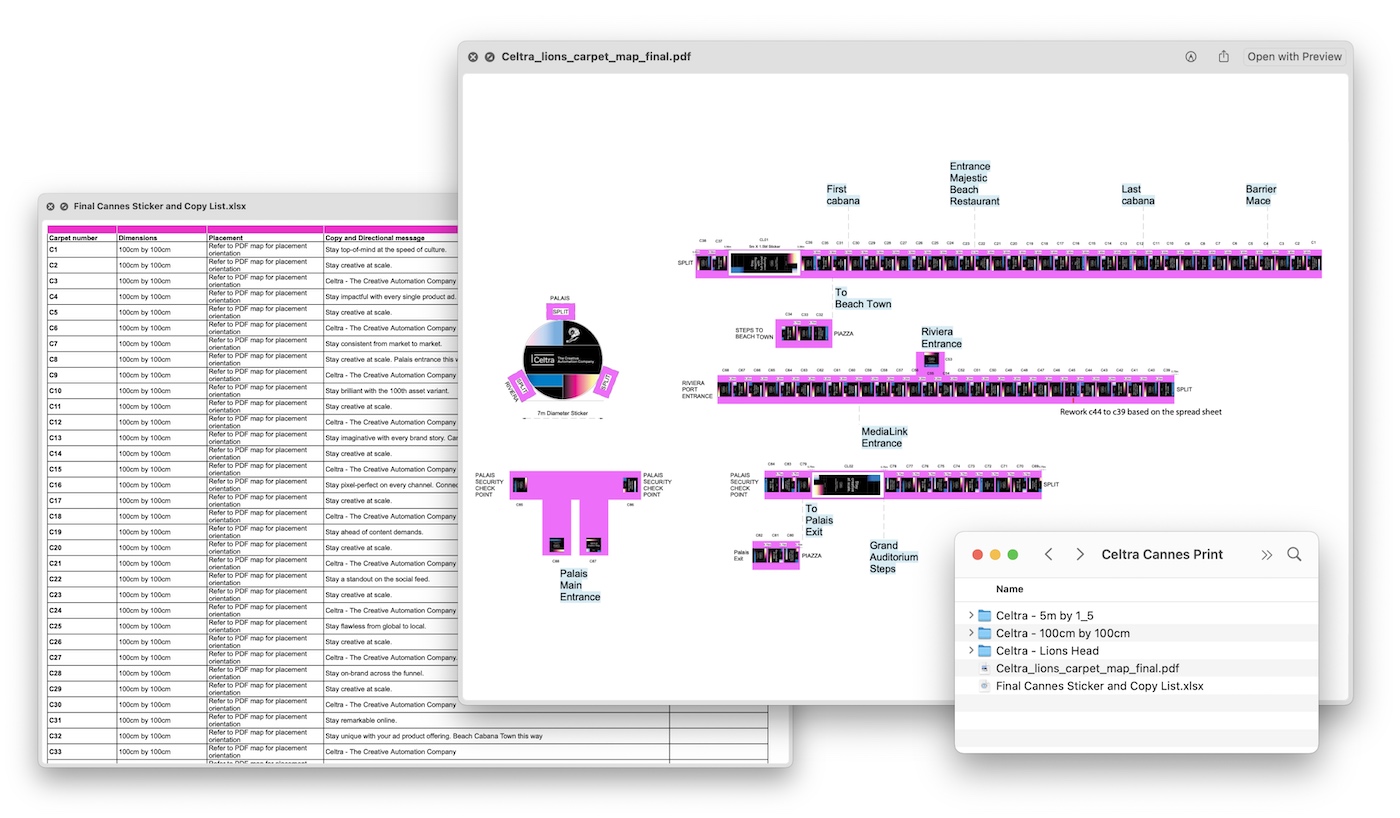Open the PDF with Preview
This screenshot has height=818, width=1400.
tap(1294, 57)
